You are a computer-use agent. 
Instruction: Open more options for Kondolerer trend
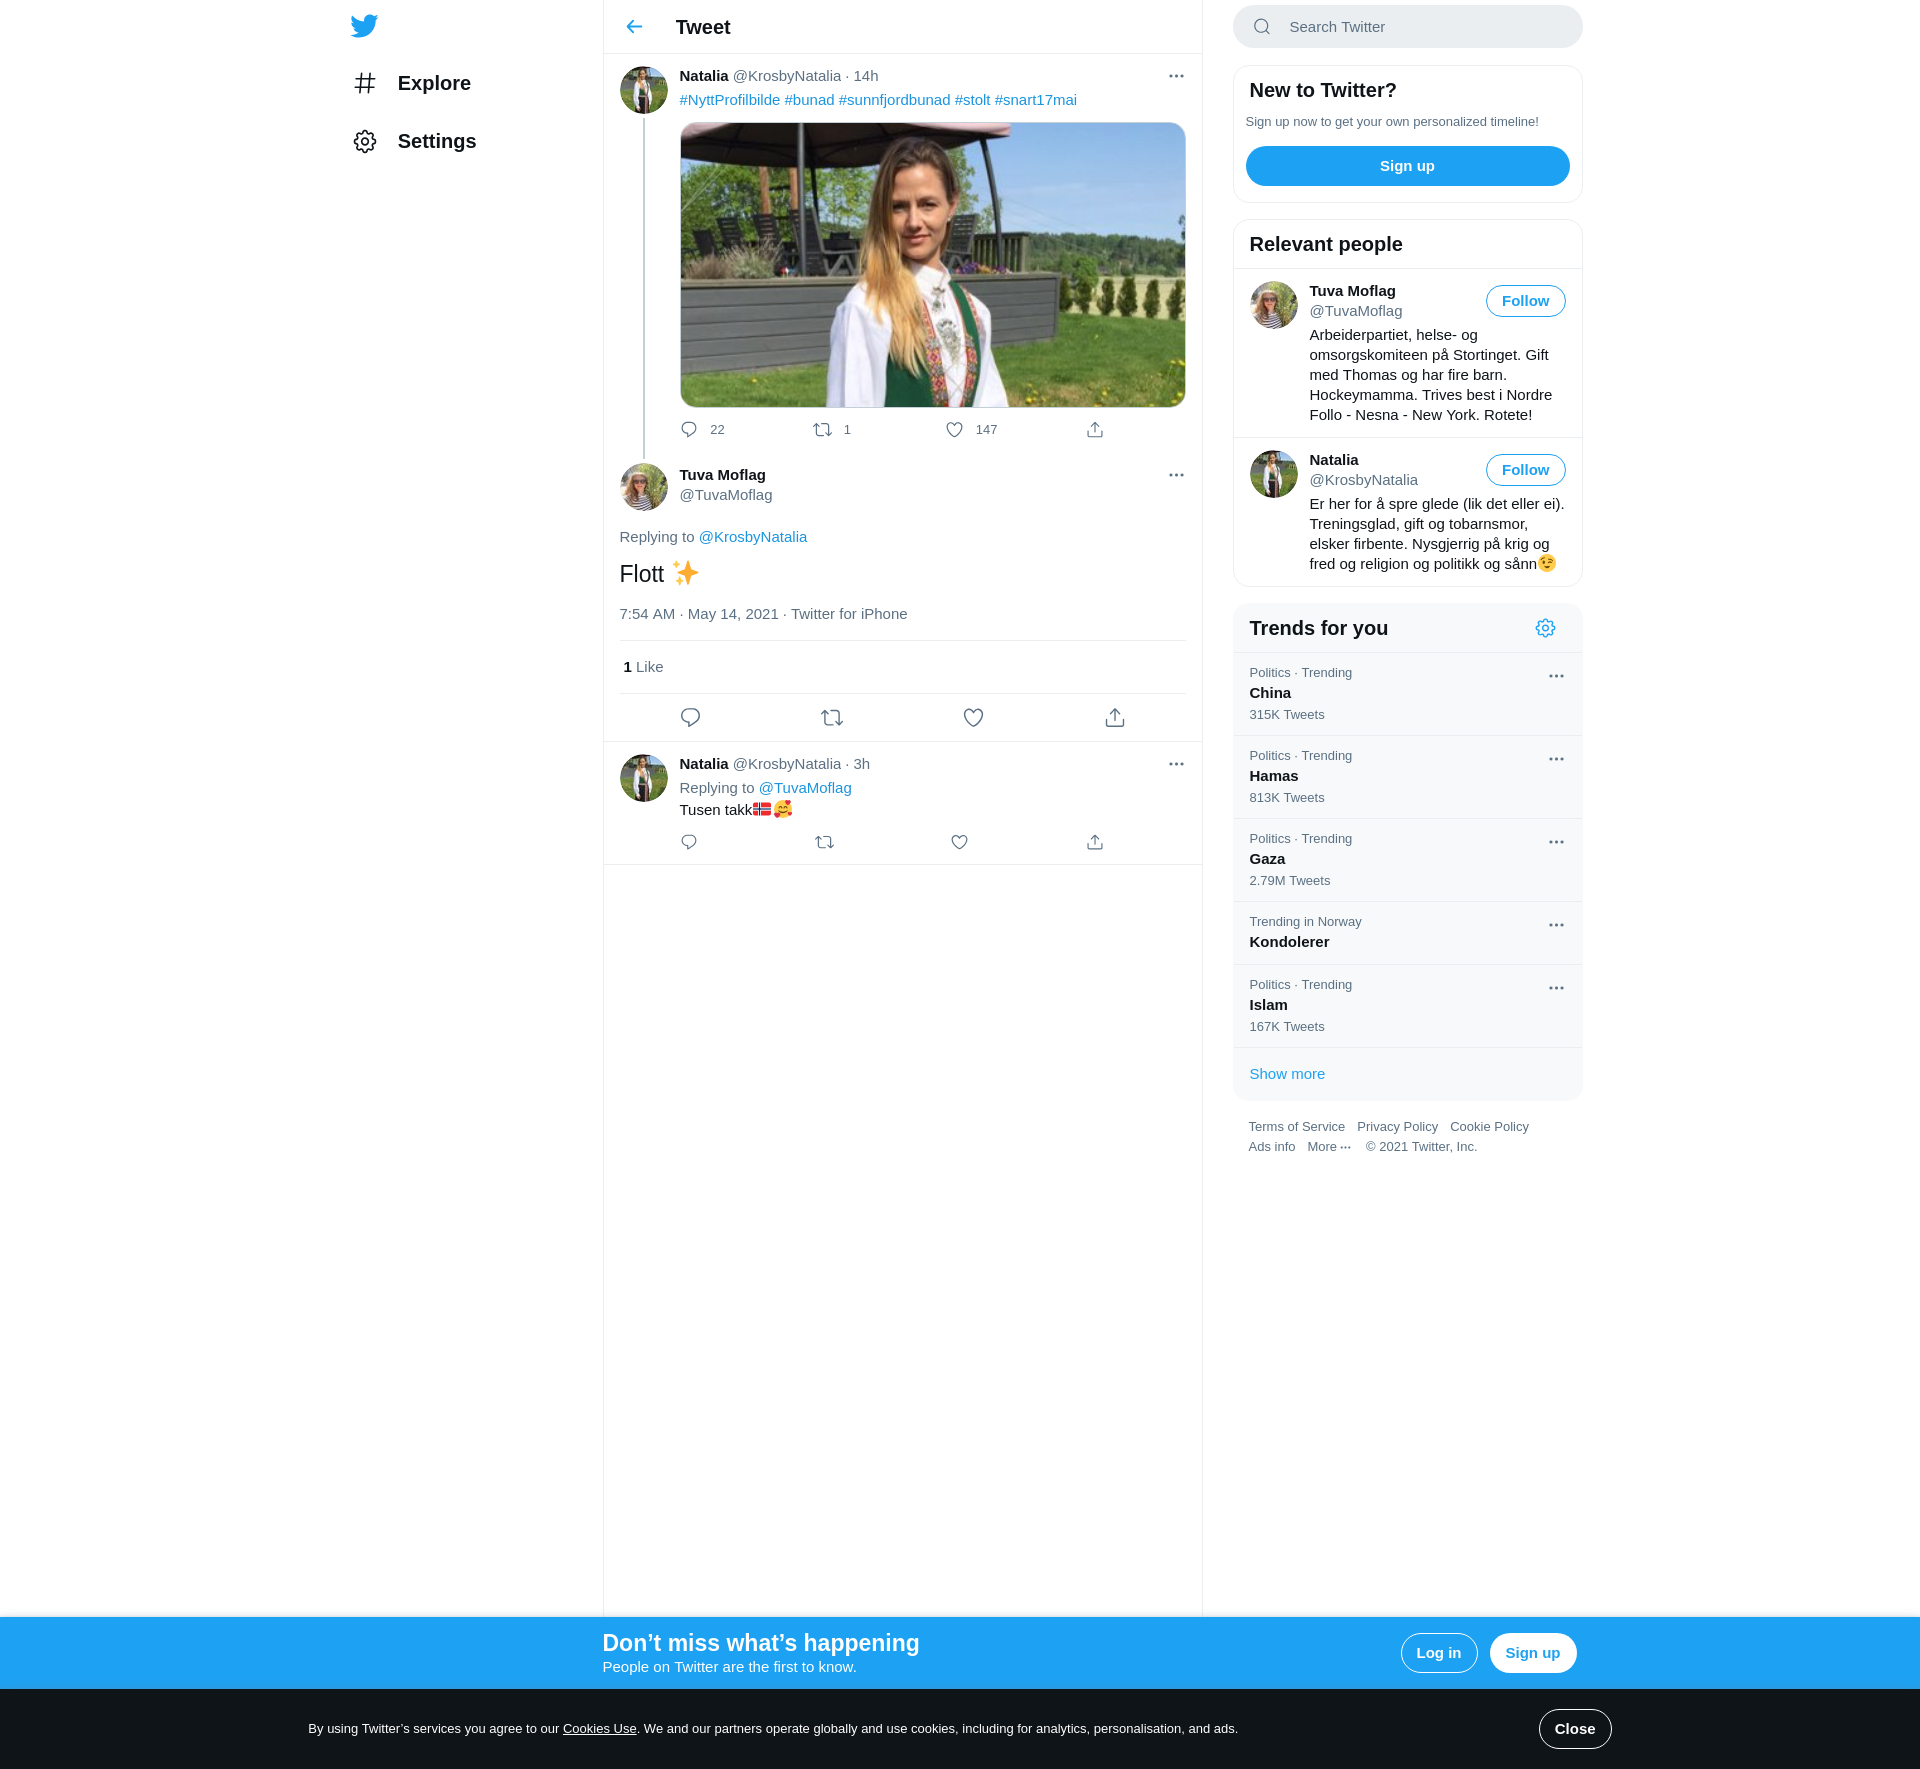1556,926
